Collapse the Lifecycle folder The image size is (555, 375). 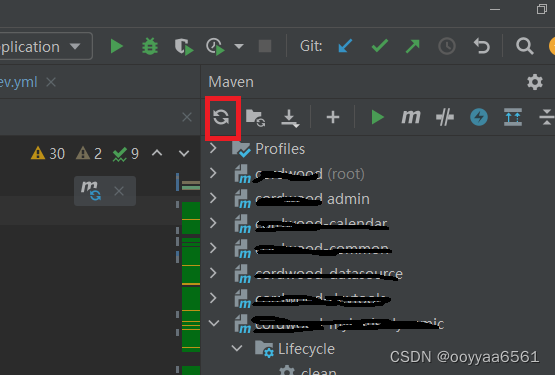tap(237, 348)
